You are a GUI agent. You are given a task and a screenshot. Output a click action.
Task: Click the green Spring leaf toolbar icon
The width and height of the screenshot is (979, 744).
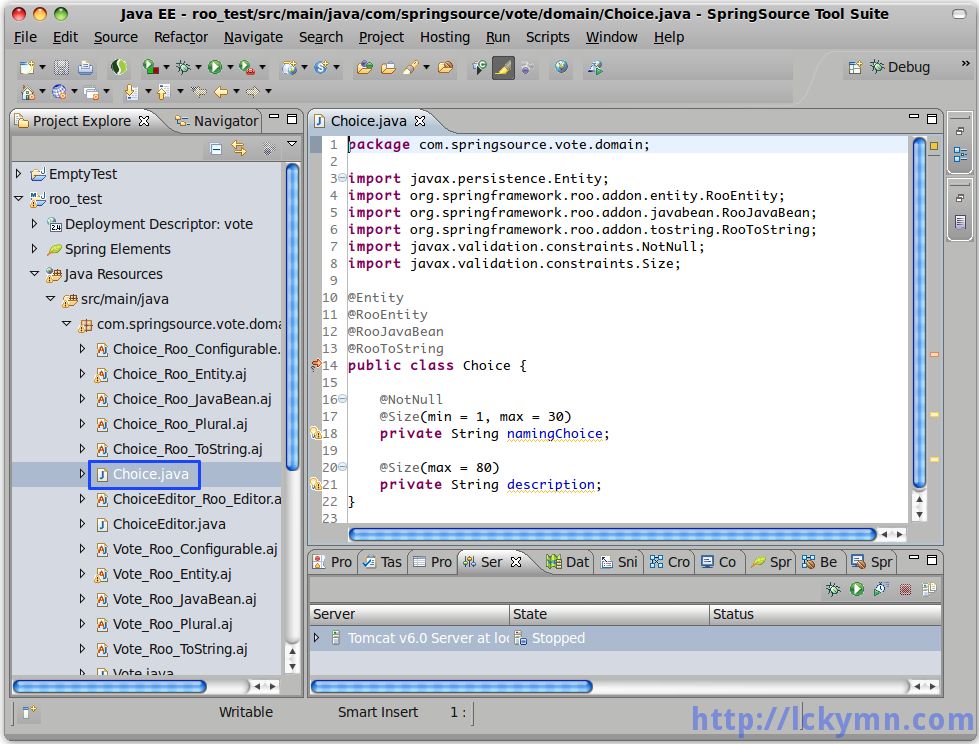coord(119,67)
